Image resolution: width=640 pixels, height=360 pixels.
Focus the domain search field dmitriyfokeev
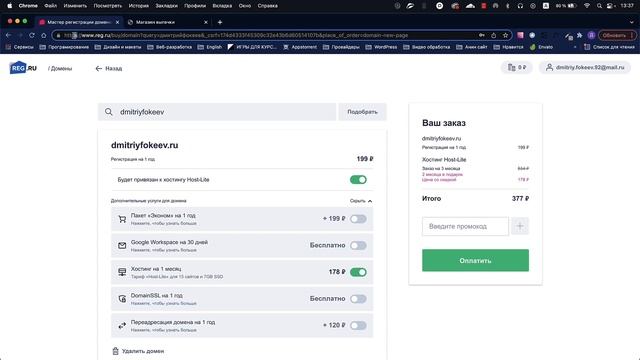[x=217, y=112]
